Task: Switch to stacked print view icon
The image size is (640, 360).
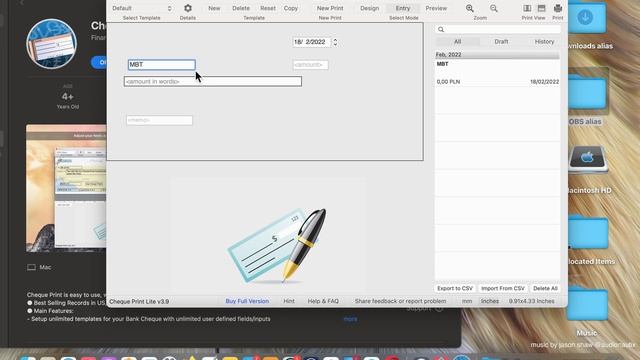Action: 541,8
